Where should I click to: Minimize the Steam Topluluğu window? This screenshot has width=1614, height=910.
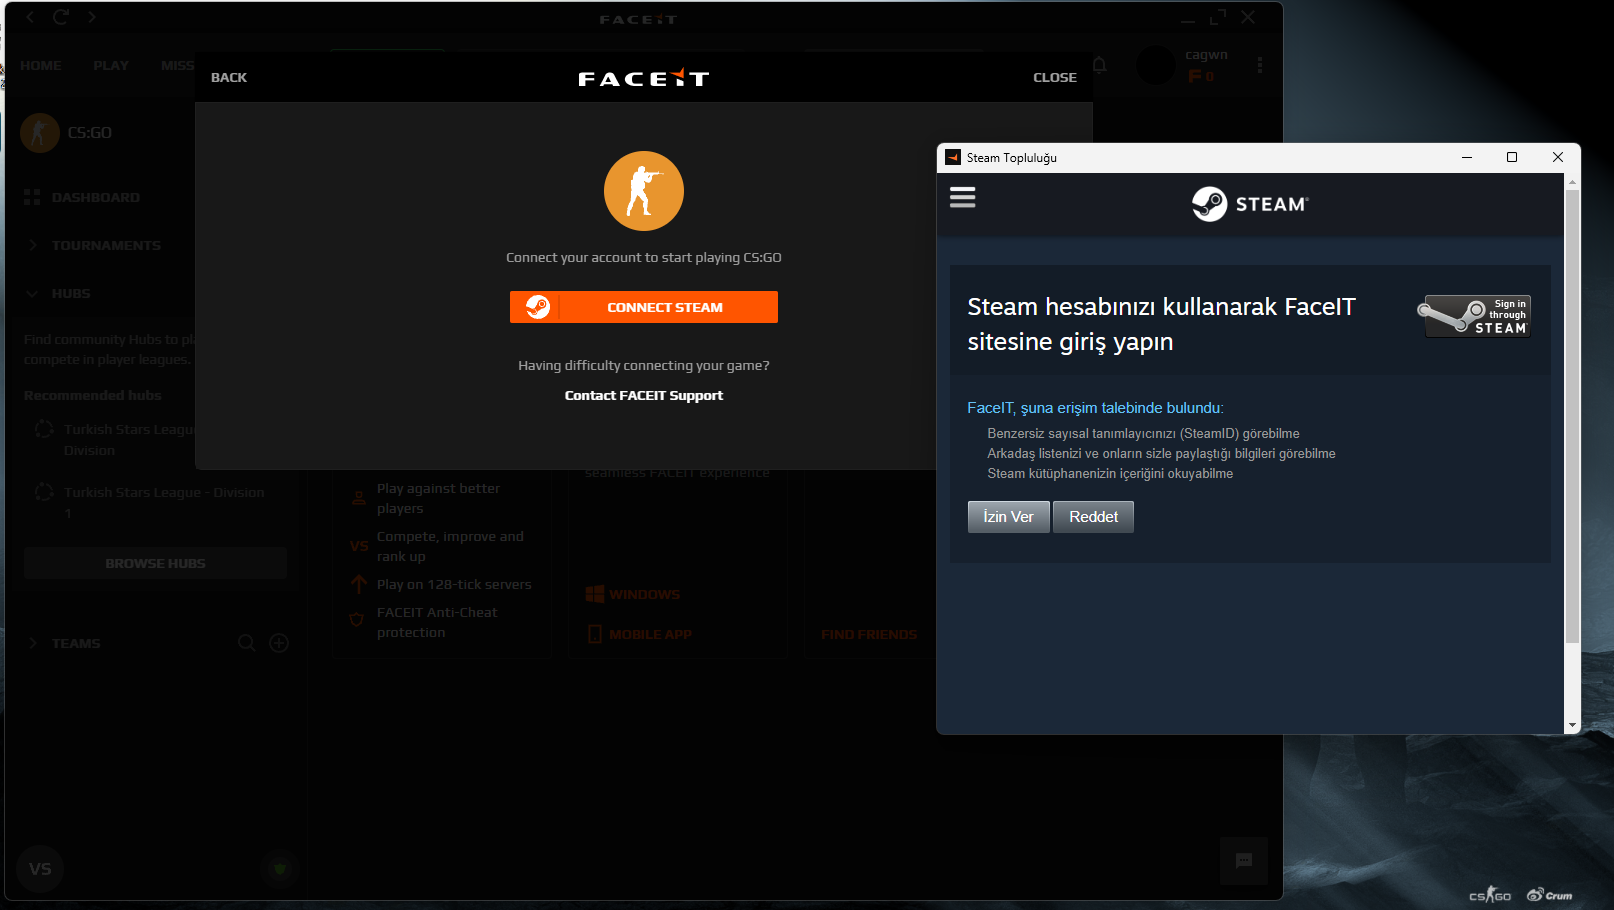[1467, 157]
